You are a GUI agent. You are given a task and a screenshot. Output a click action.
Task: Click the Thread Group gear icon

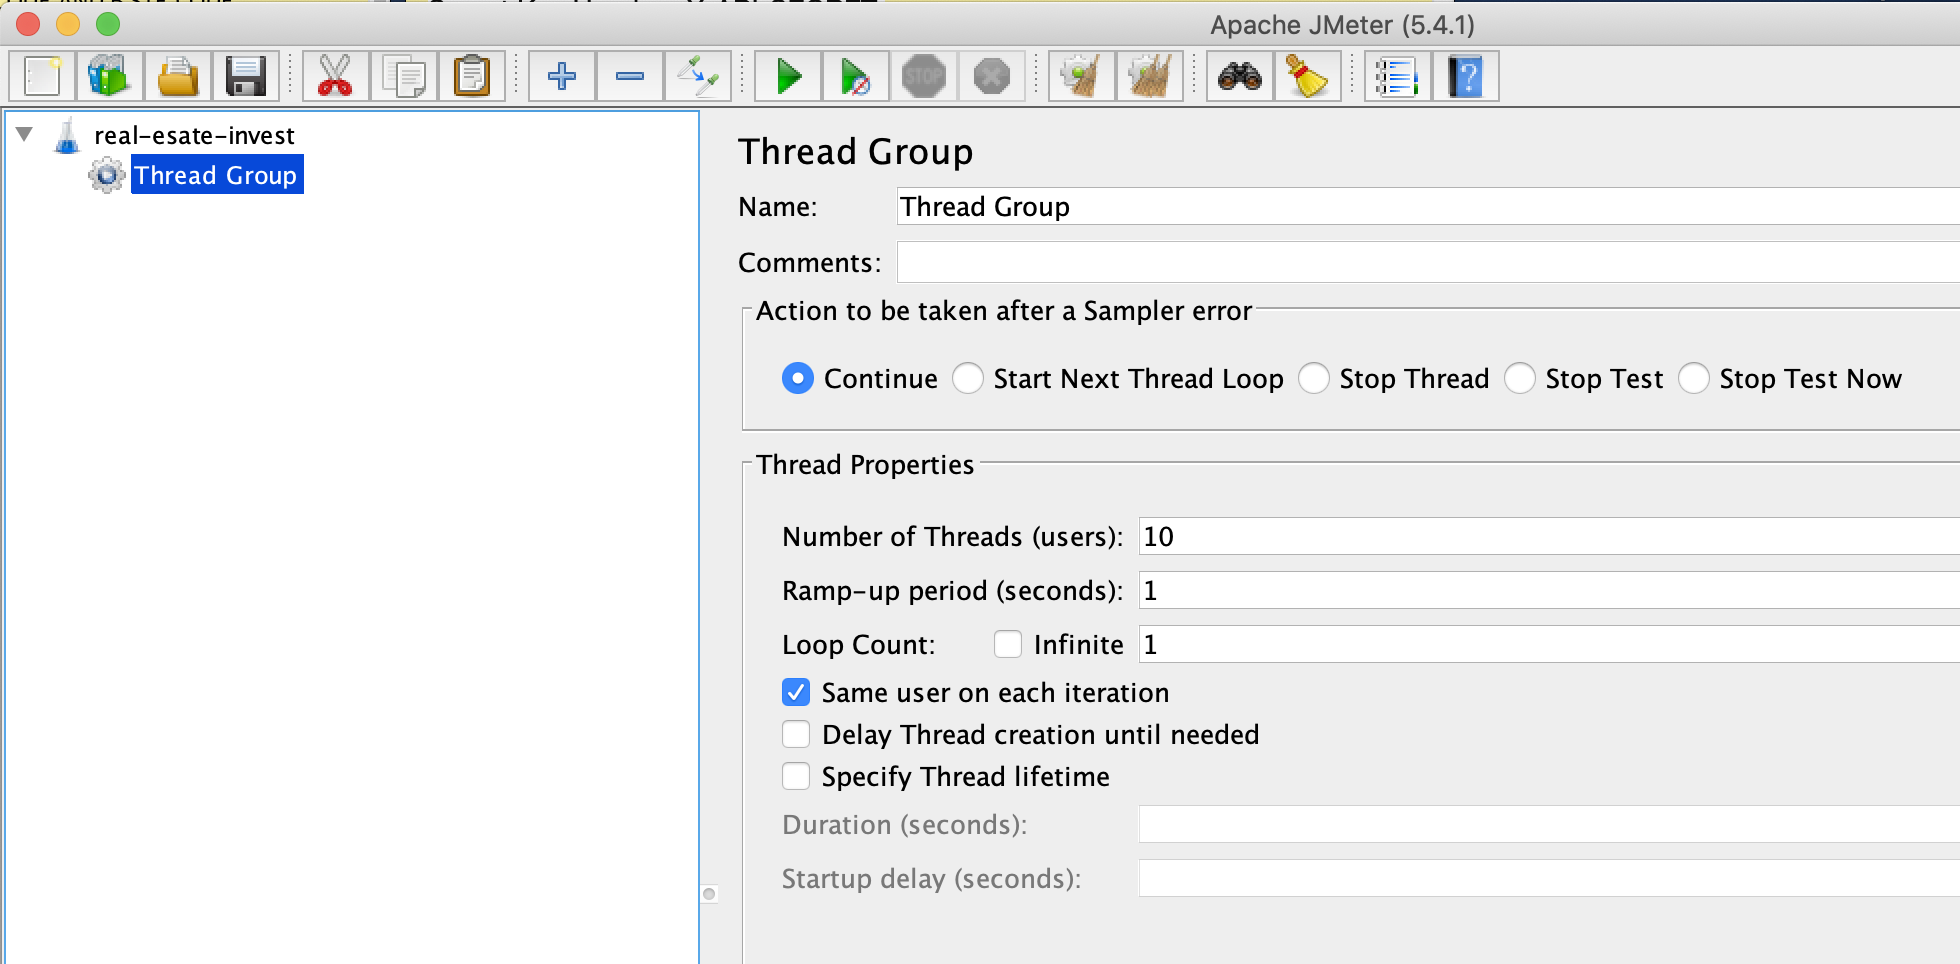point(106,175)
